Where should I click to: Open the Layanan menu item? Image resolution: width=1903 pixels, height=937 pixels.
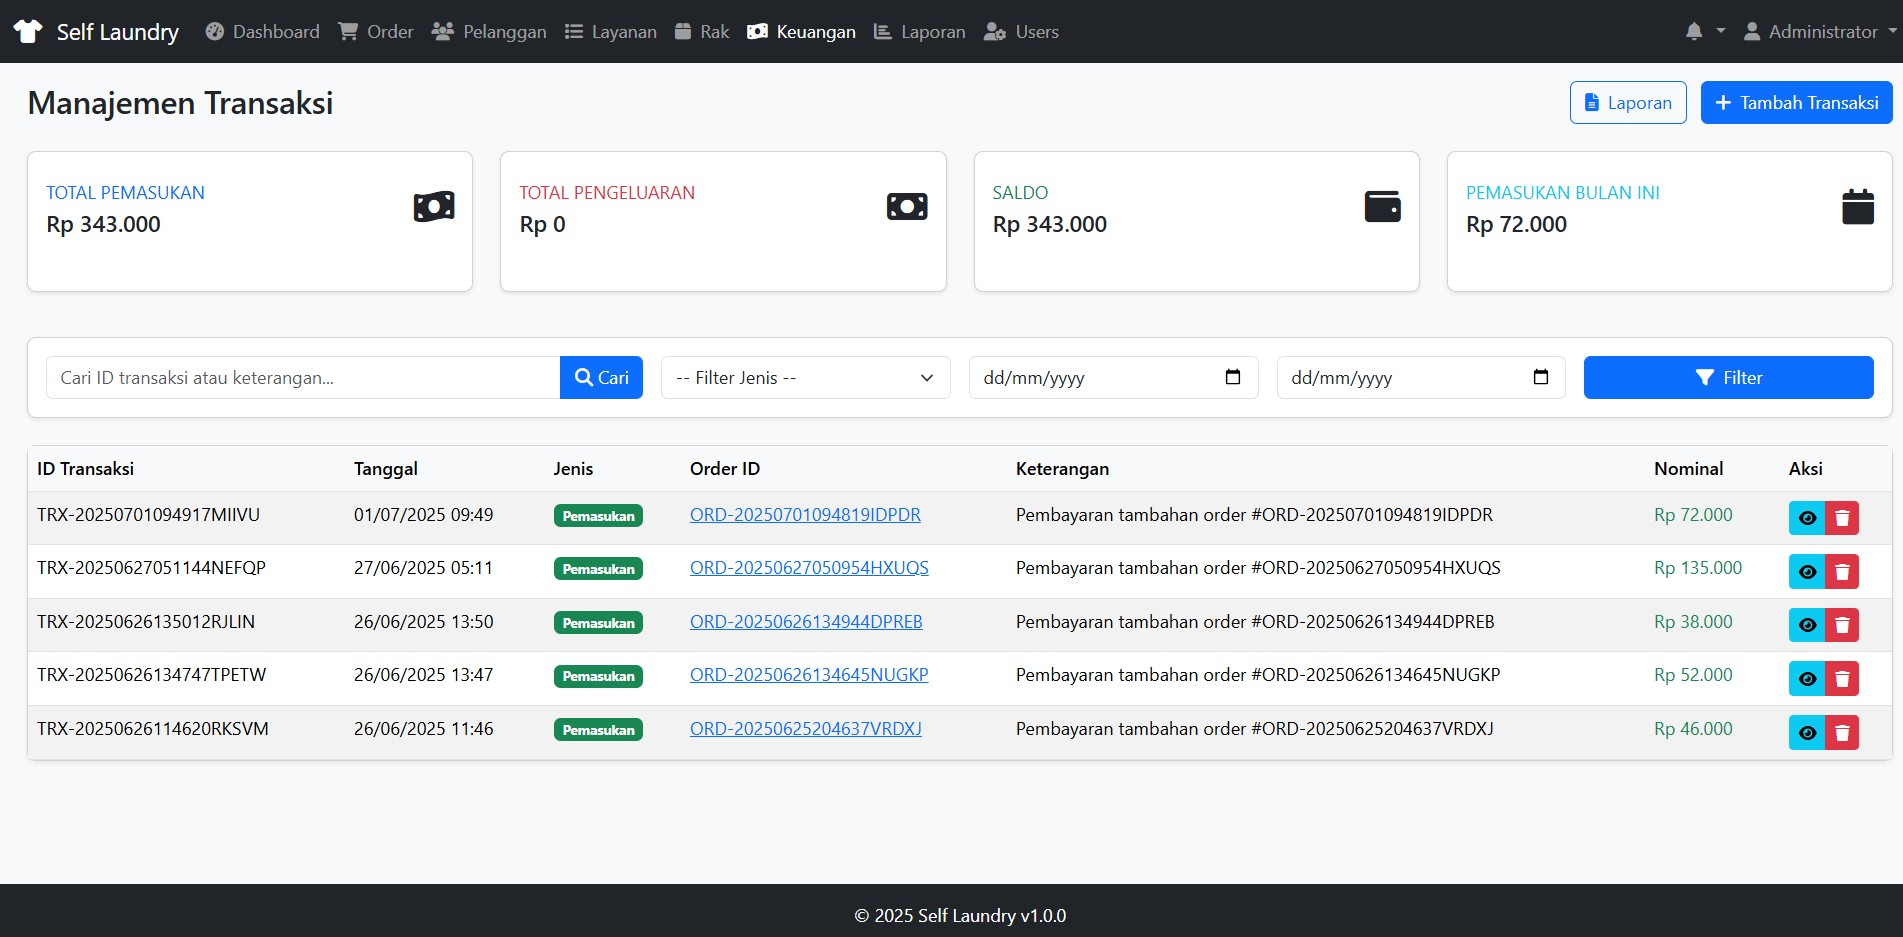611,31
